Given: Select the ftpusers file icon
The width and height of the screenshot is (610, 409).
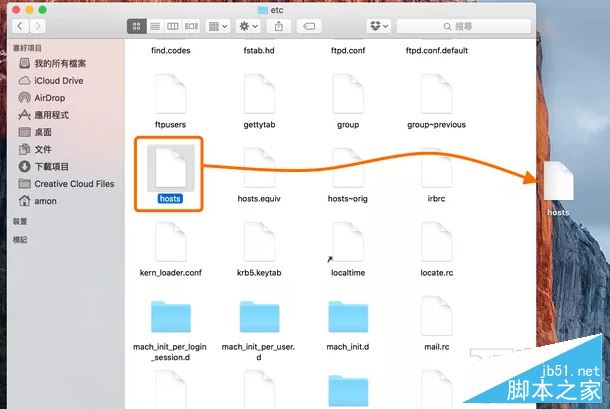Looking at the screenshot, I should pyautogui.click(x=170, y=94).
